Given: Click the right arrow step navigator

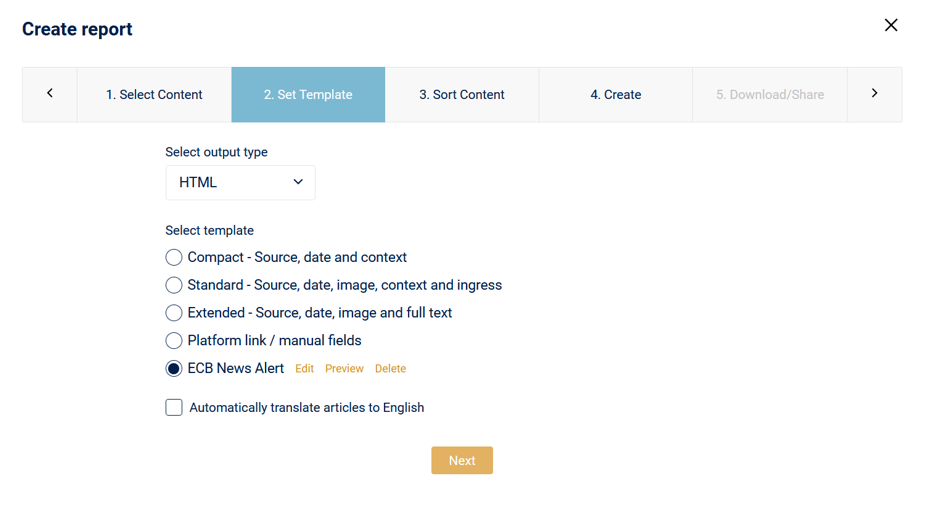Looking at the screenshot, I should pos(874,94).
